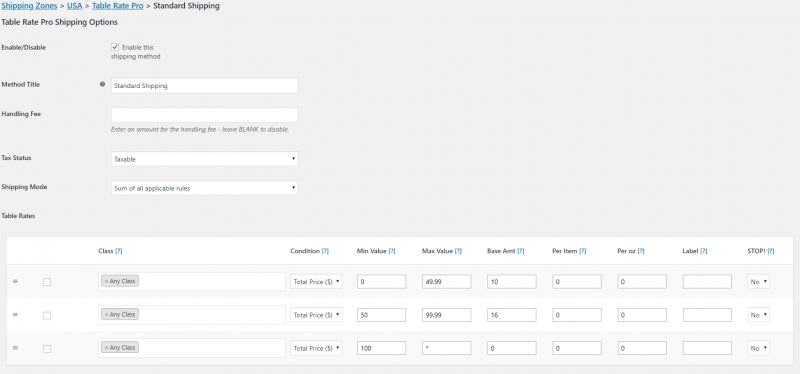Click the STOP! column help link
Viewport: 800px width, 374px height.
pos(771,251)
